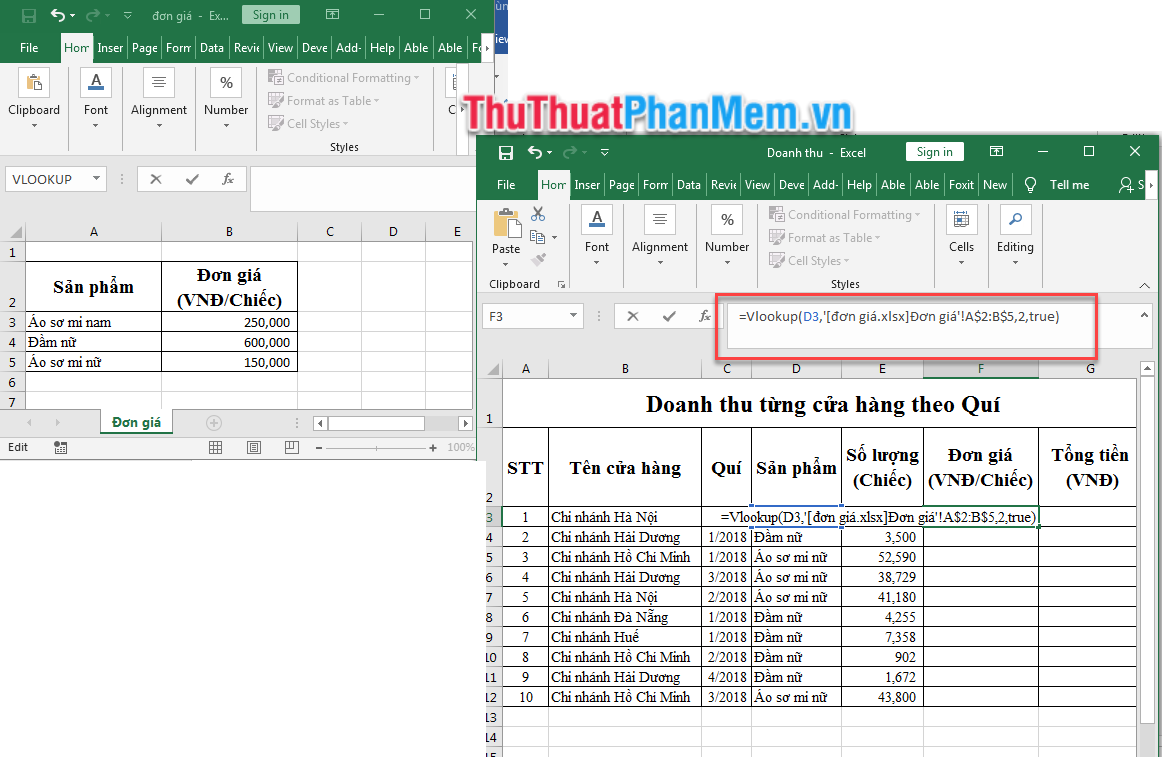Click the zoom plus on the zoom slider
The image size is (1162, 757).
[x=433, y=447]
